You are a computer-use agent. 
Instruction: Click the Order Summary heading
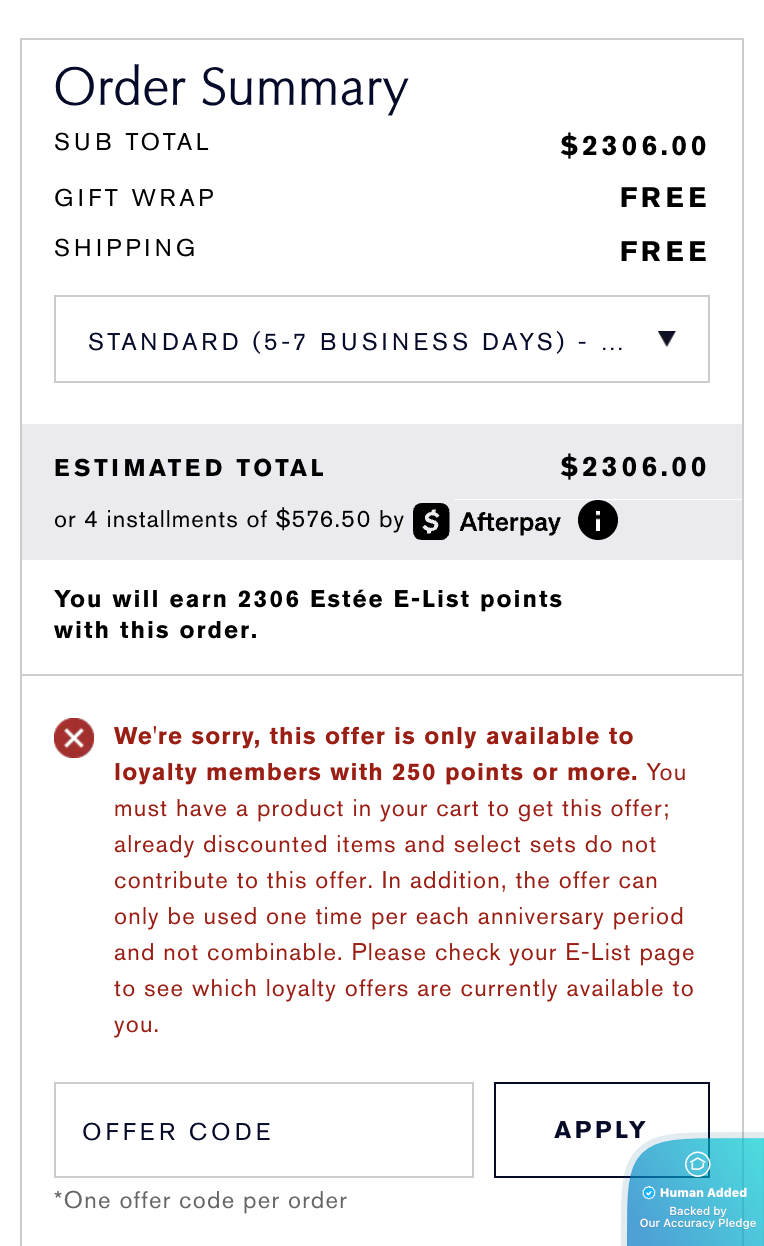click(x=231, y=87)
